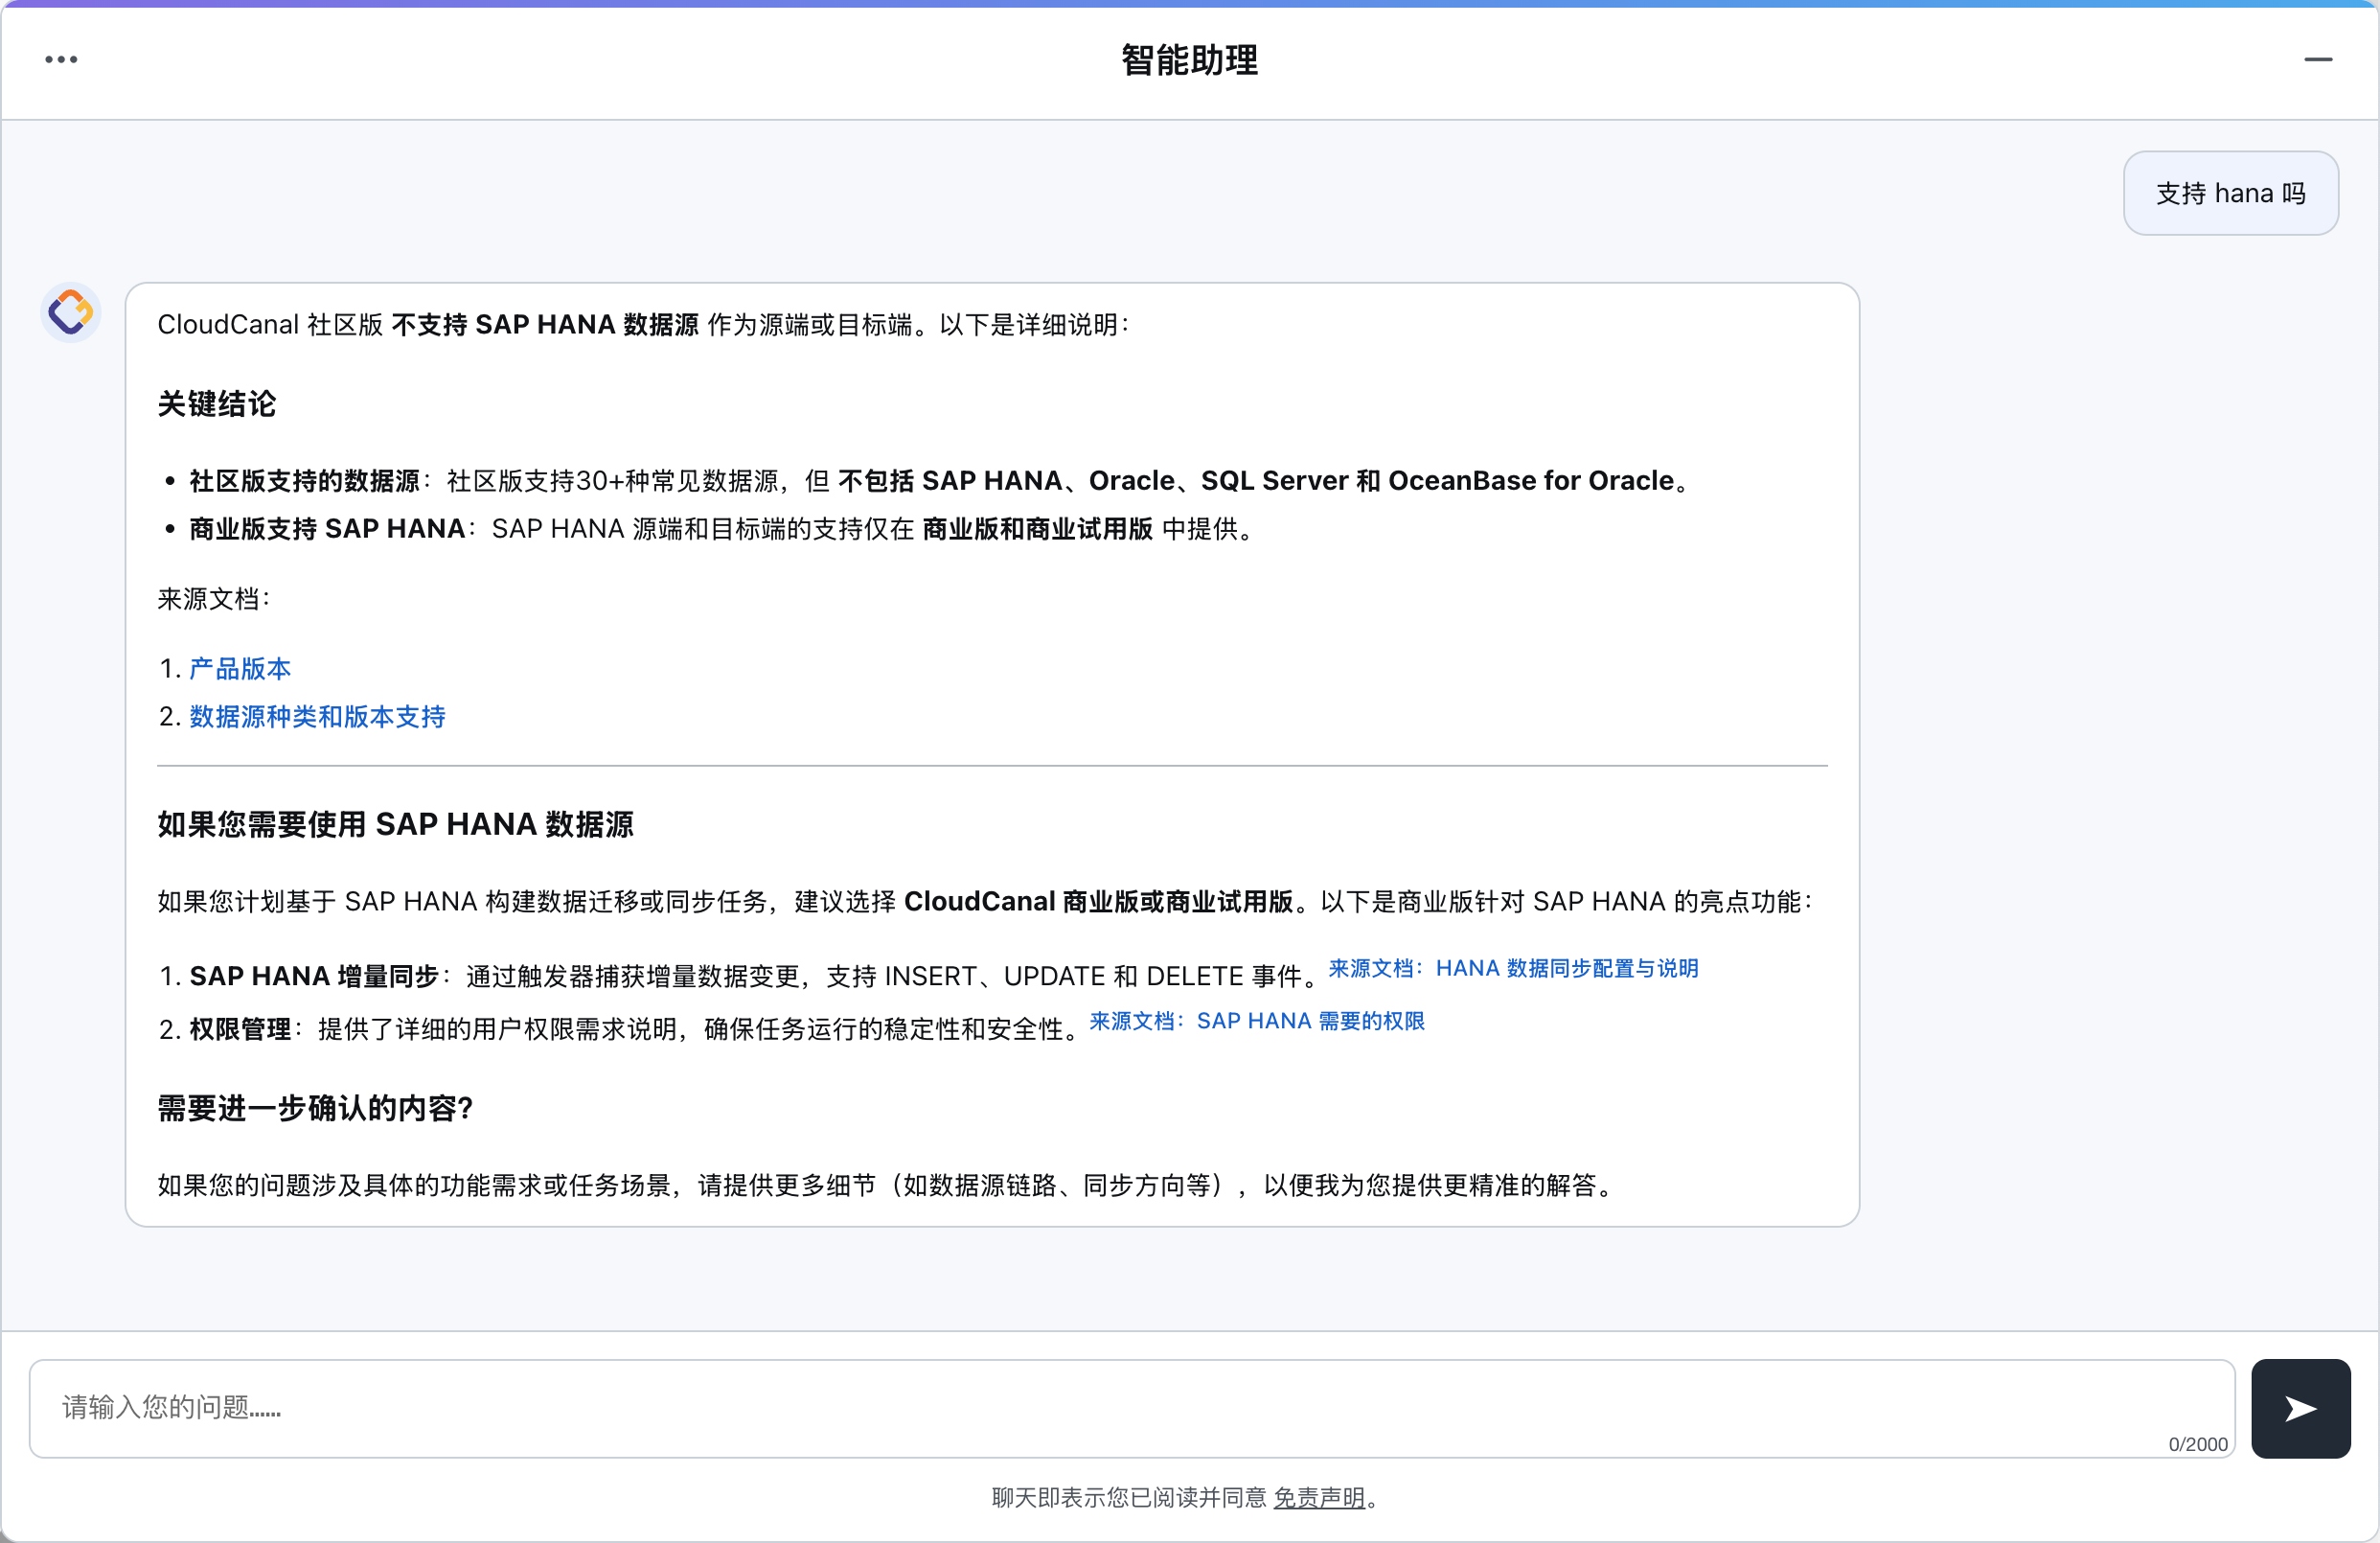This screenshot has height=1543, width=2380.
Task: Open the 产品版本 source document link
Action: (240, 668)
